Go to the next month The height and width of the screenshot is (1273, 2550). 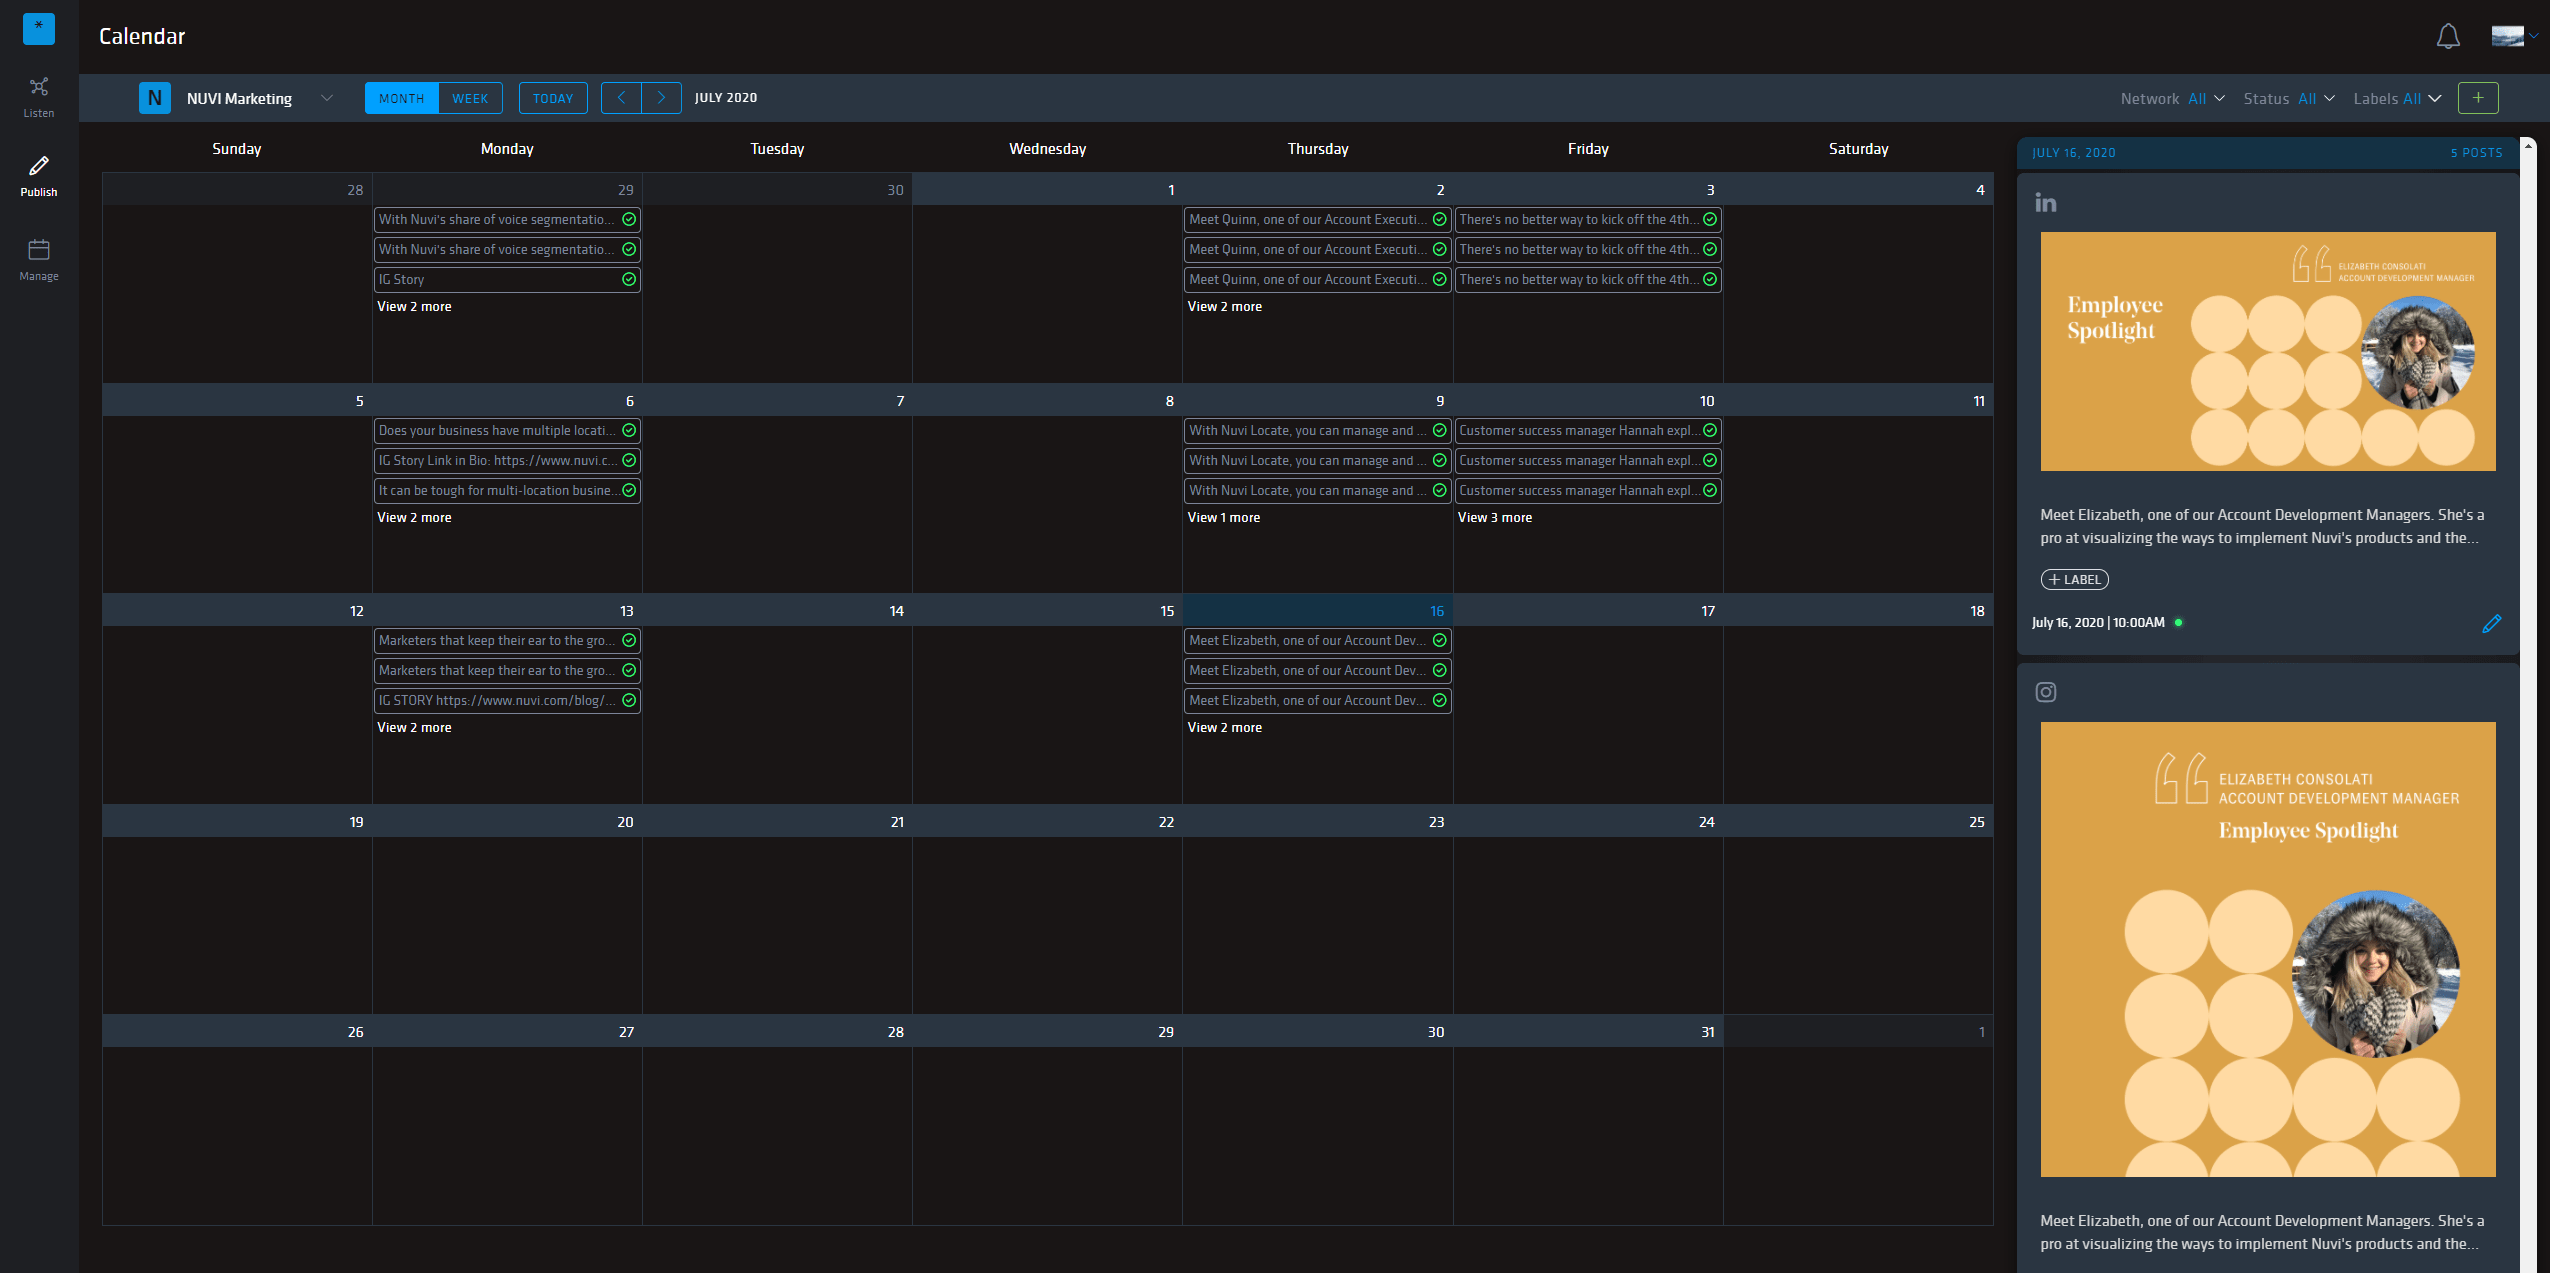click(661, 98)
